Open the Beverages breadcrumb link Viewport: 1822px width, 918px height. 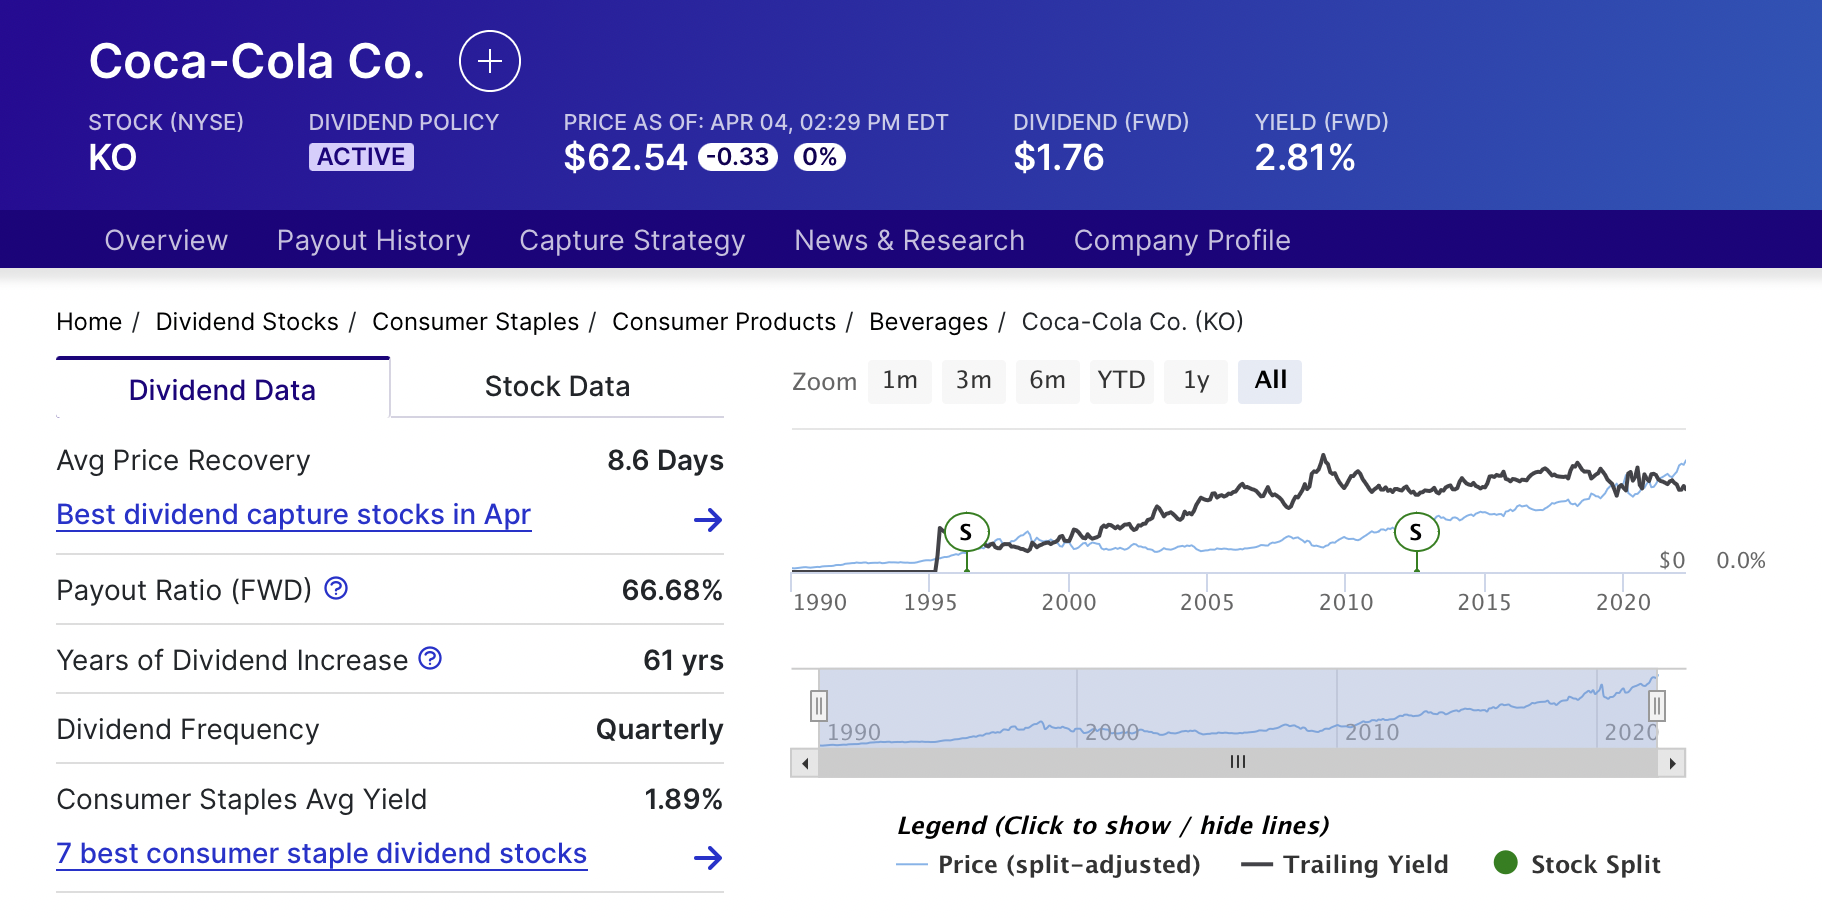(928, 321)
